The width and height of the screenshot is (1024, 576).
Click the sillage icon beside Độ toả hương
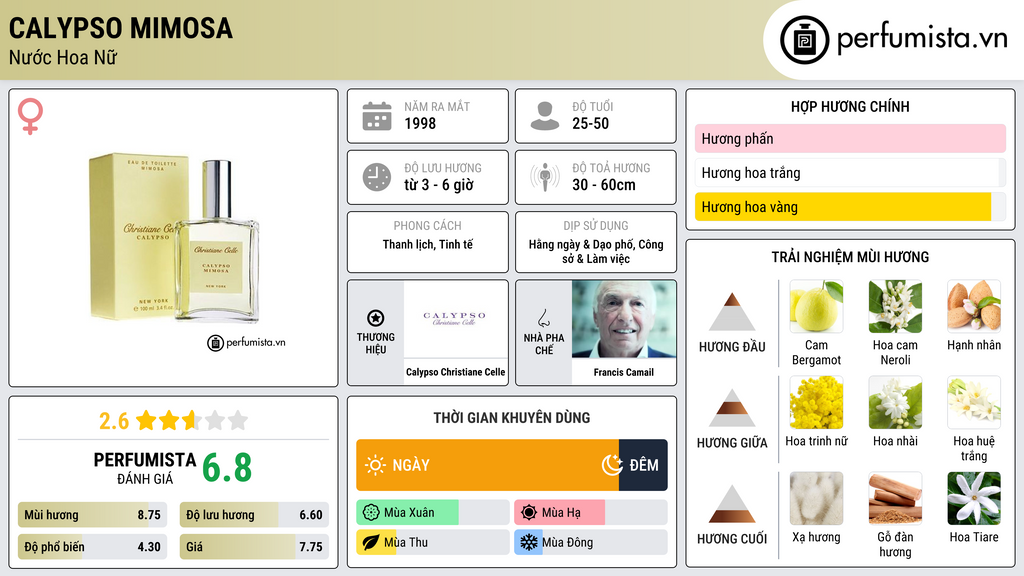545,177
